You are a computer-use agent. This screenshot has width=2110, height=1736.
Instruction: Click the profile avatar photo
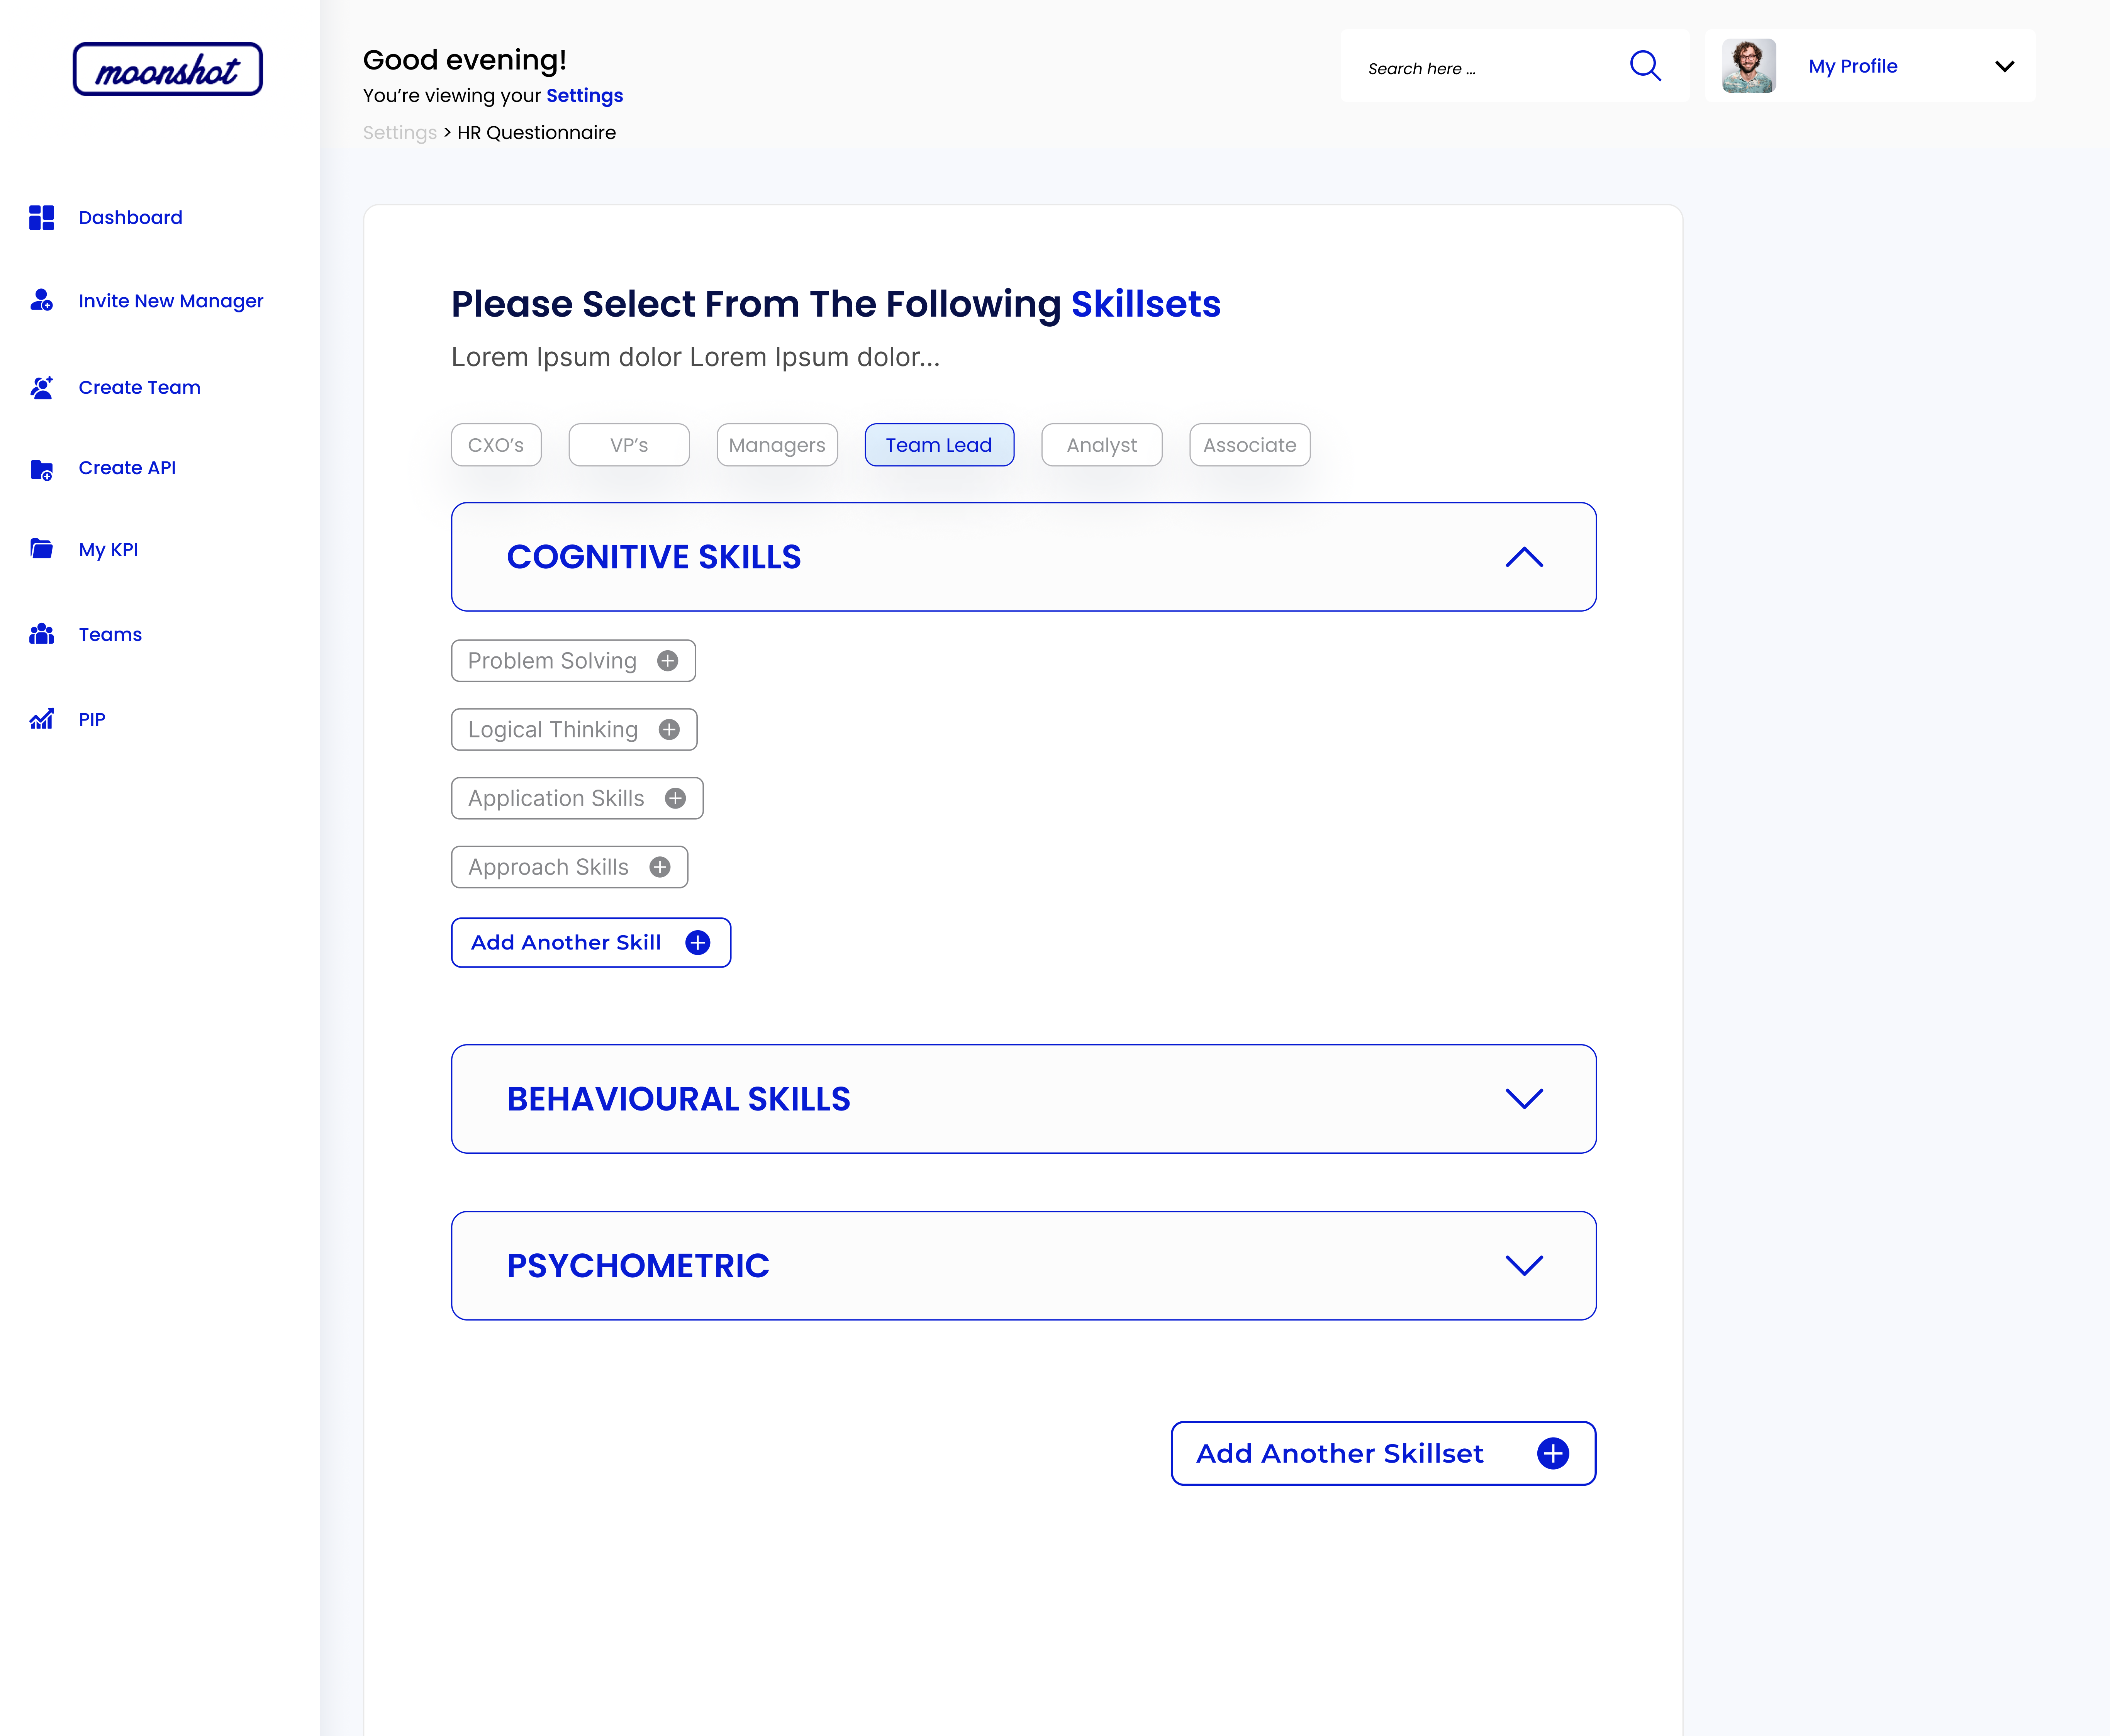(1748, 66)
